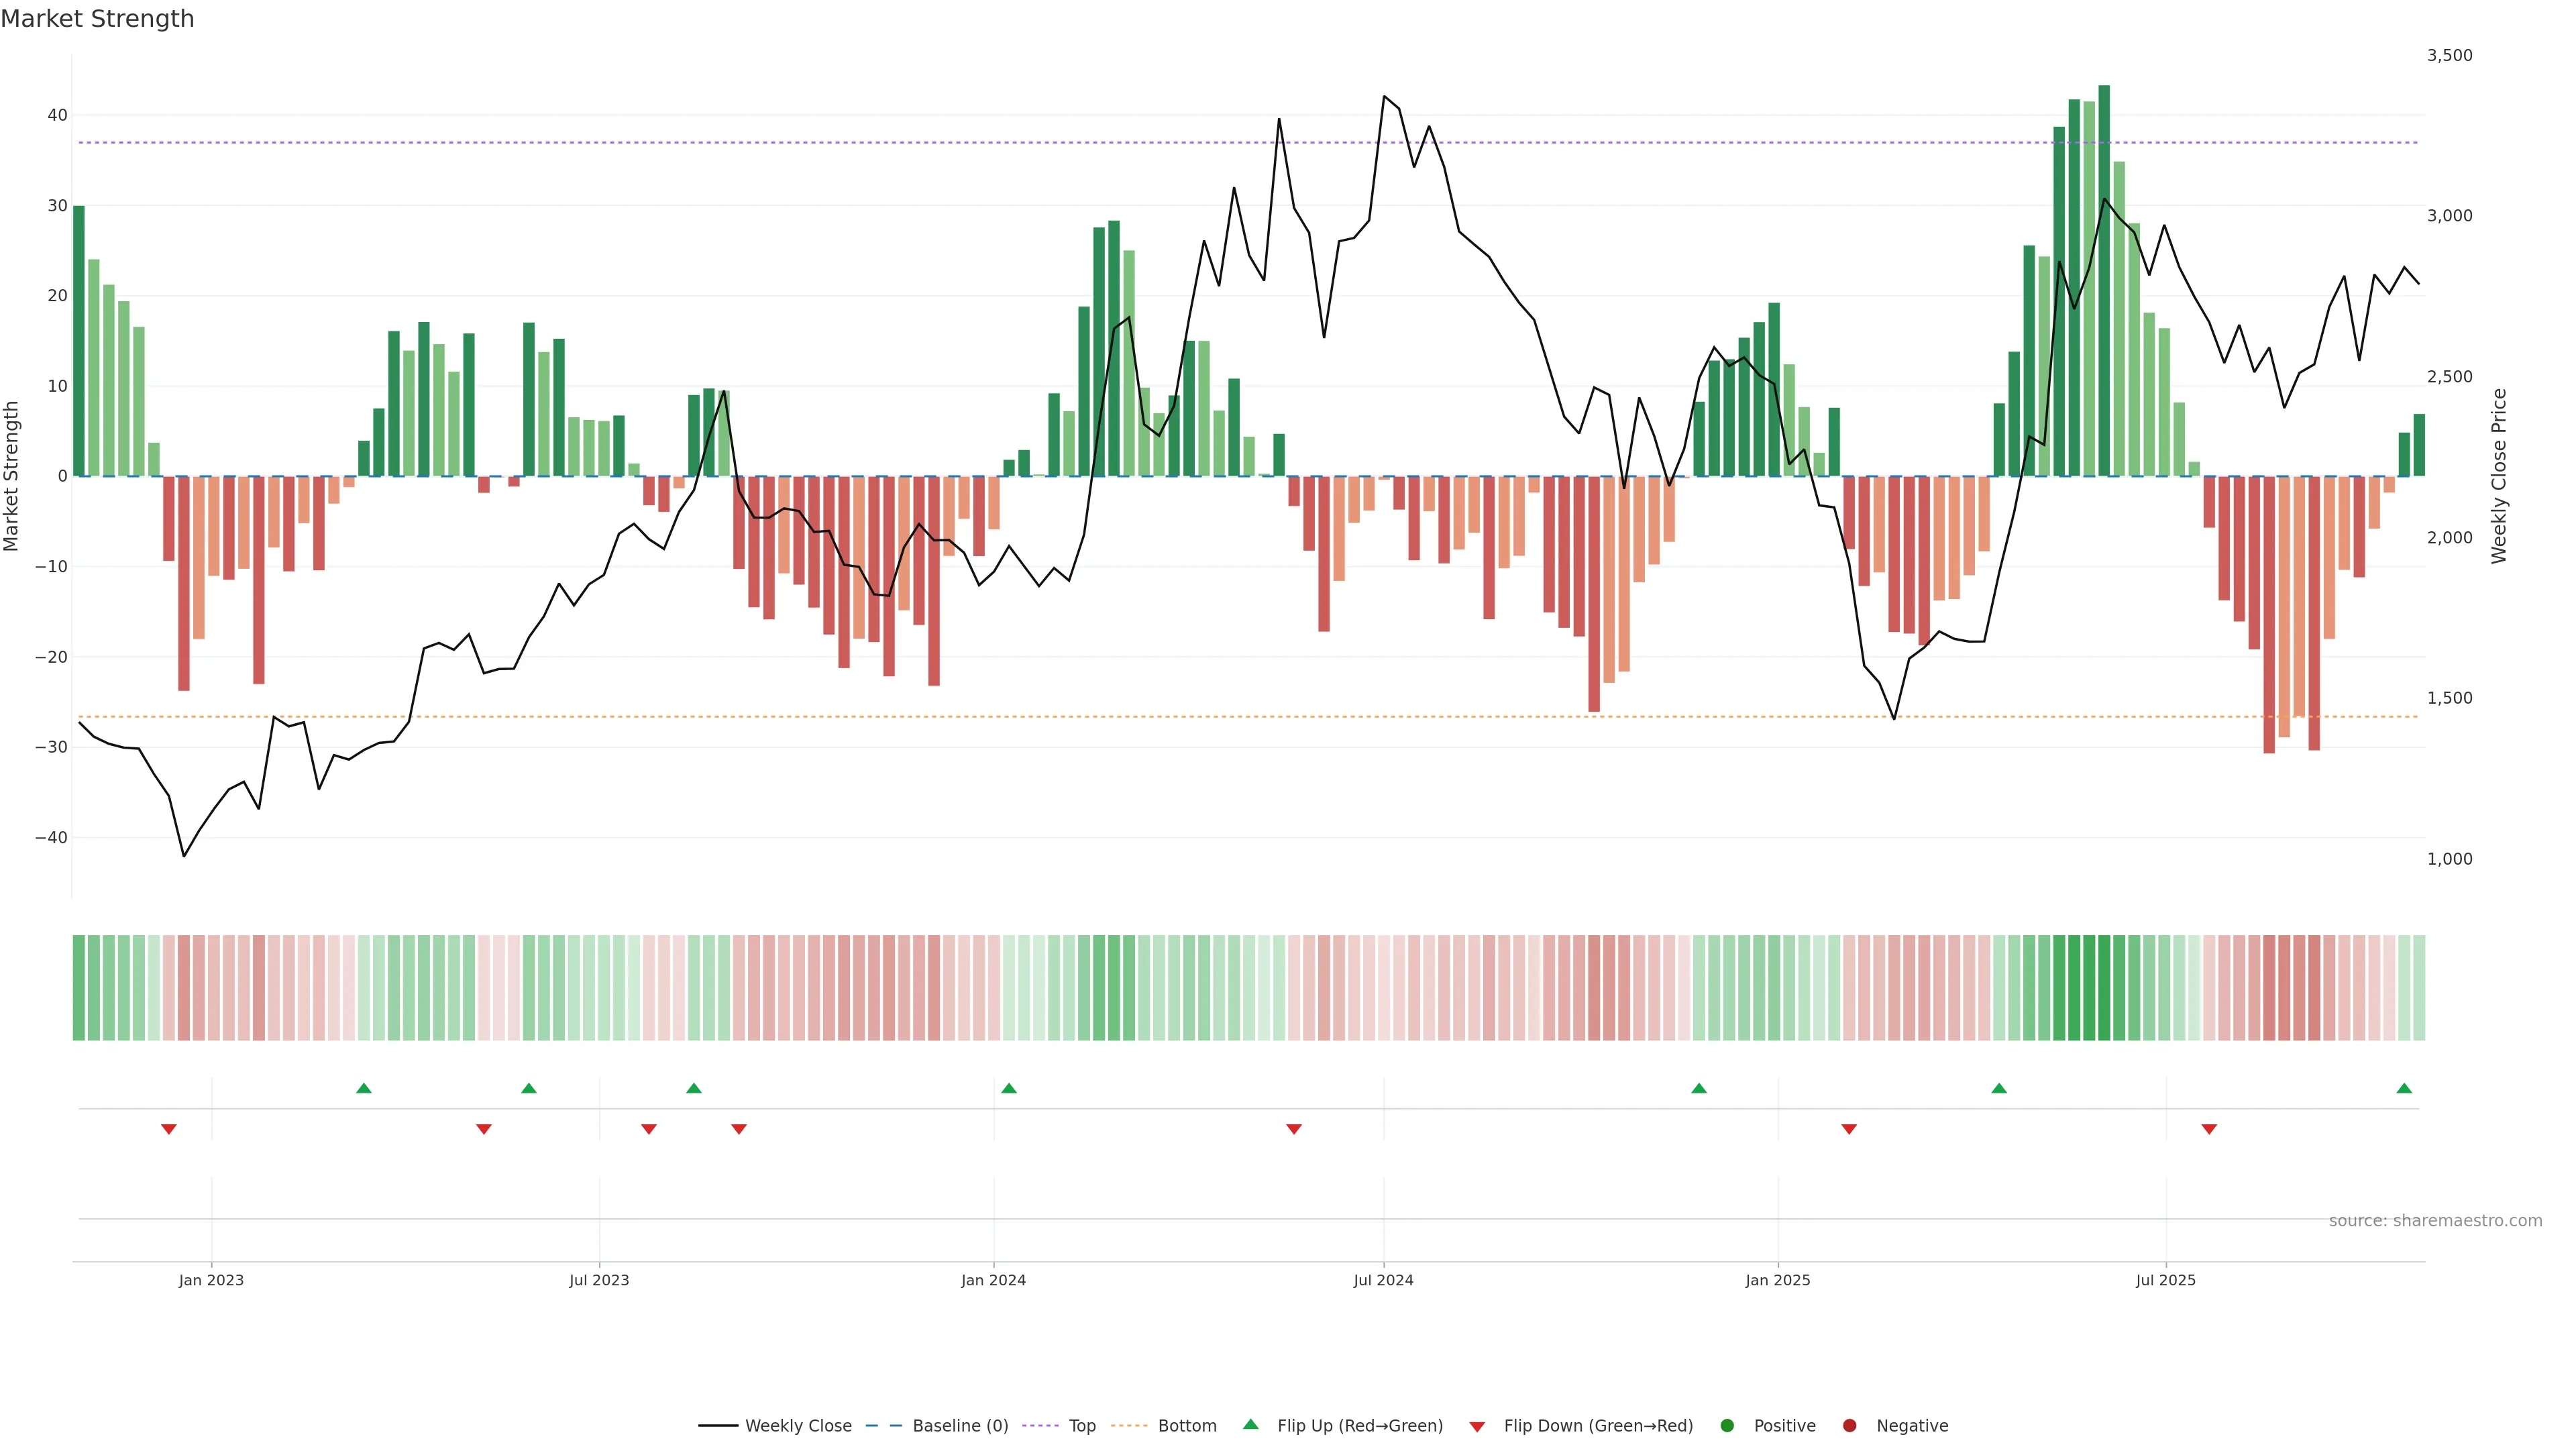Click Flip Down (Green→Red) legend triangle
Screen dimensions: 2576x1449
(x=1477, y=1426)
